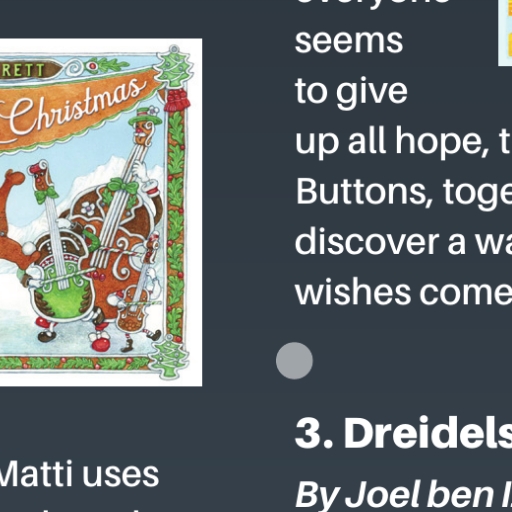512x512 pixels.
Task: Click the 'Buttons' text line
Action: click(403, 192)
